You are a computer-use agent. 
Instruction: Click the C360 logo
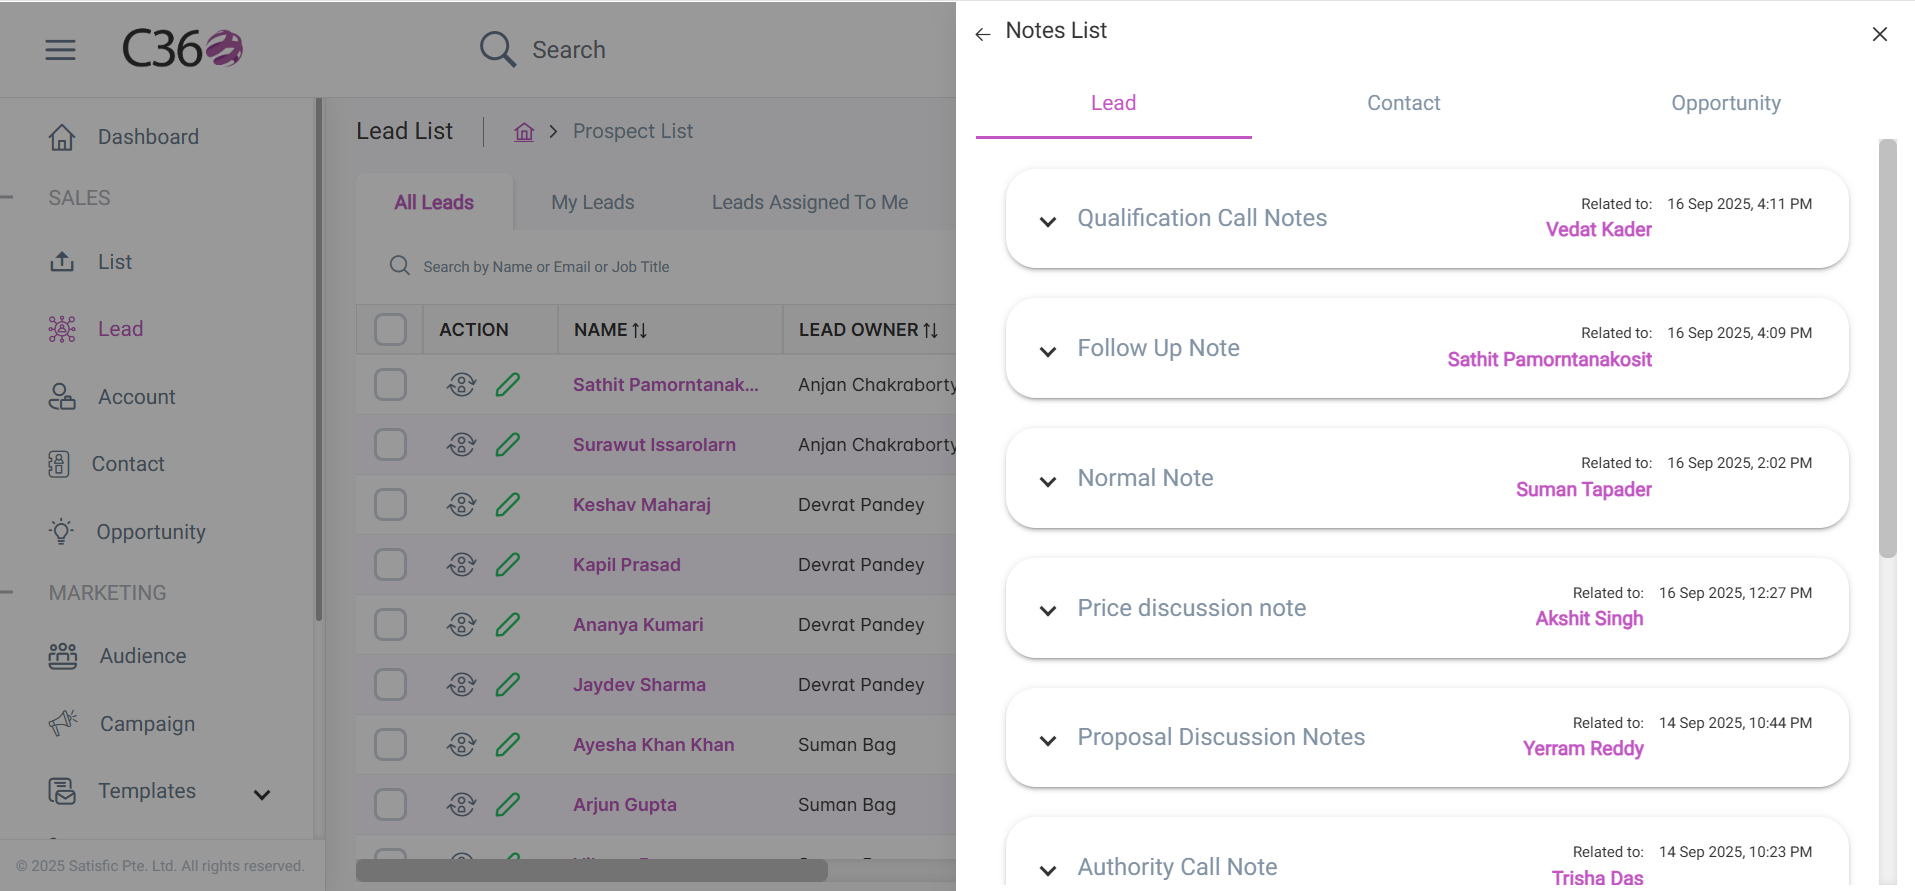[182, 48]
